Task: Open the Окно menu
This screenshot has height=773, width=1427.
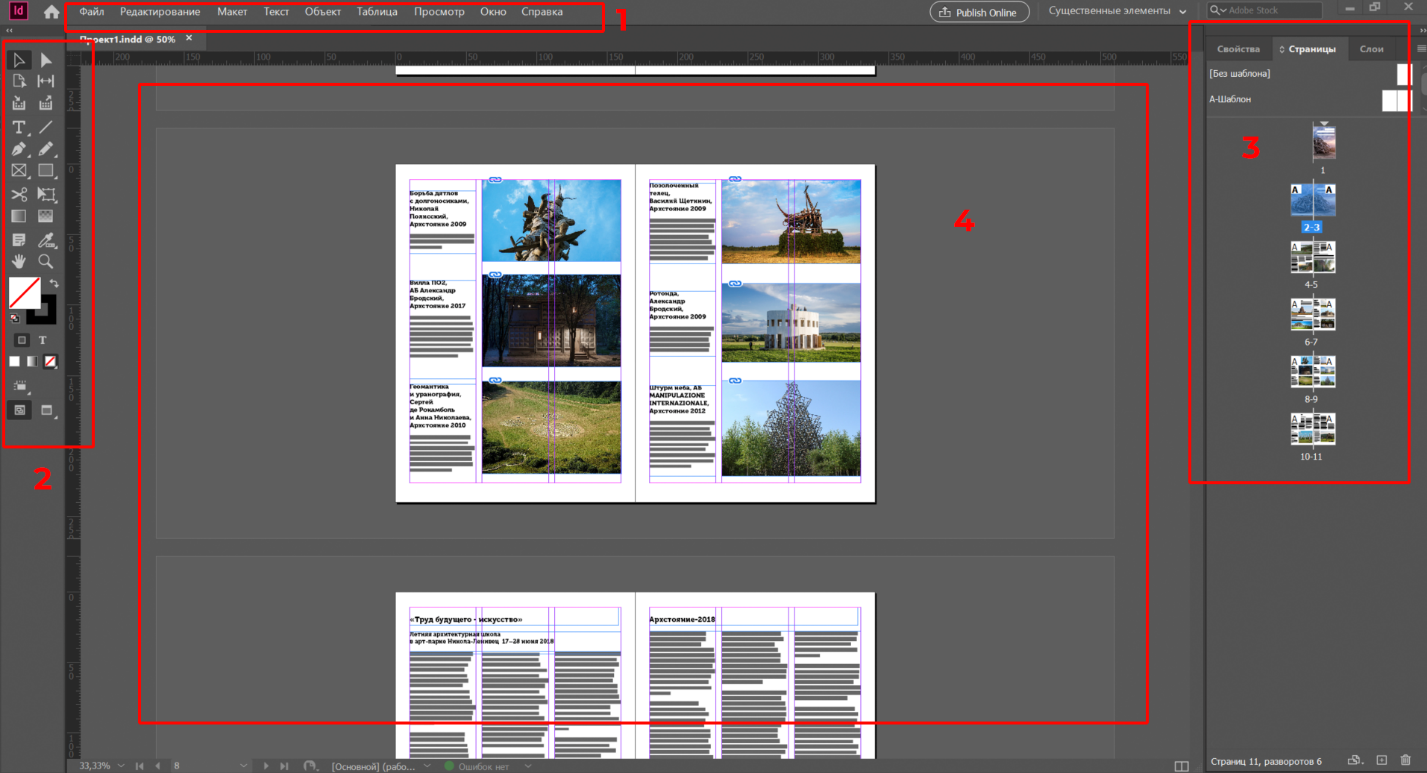Action: click(493, 11)
